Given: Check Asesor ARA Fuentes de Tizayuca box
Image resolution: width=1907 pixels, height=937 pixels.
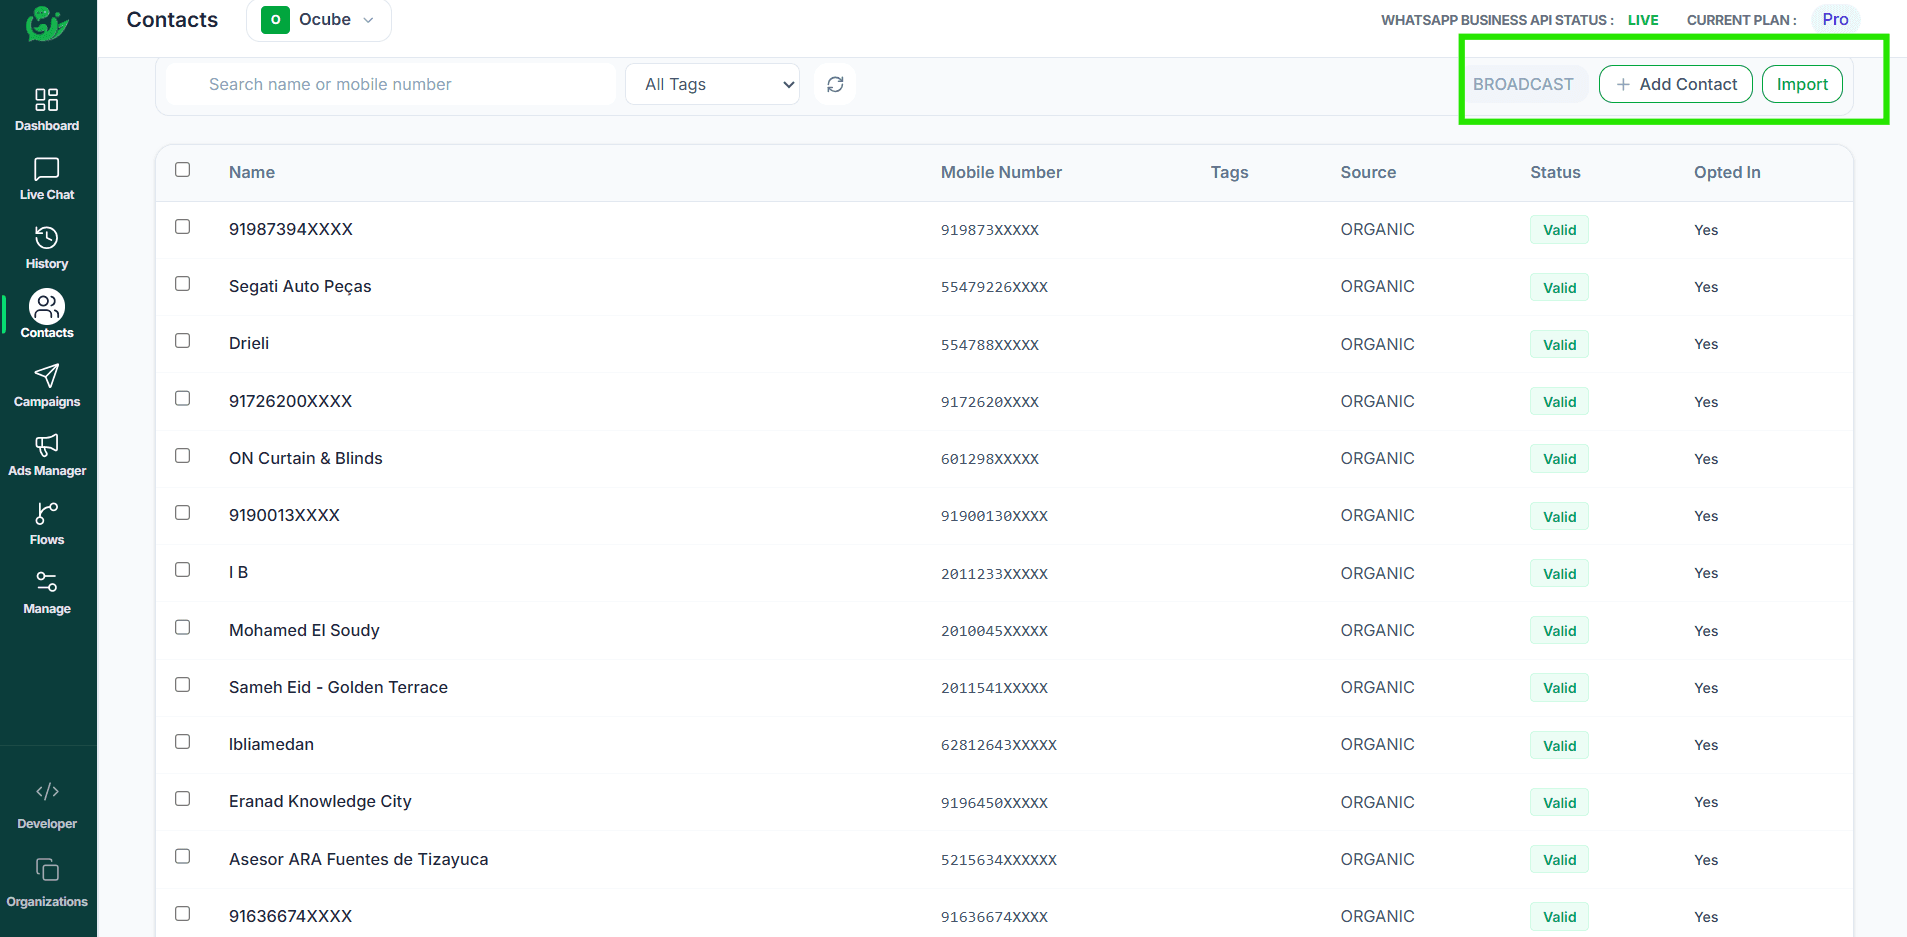Looking at the screenshot, I should point(182,857).
